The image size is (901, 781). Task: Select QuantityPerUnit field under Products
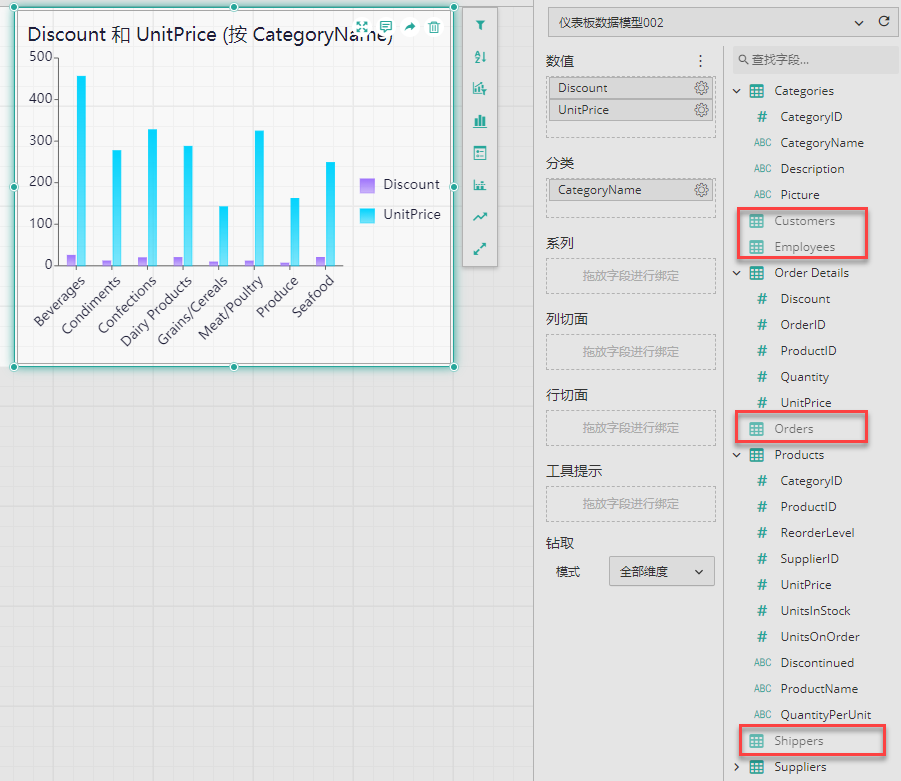[825, 715]
